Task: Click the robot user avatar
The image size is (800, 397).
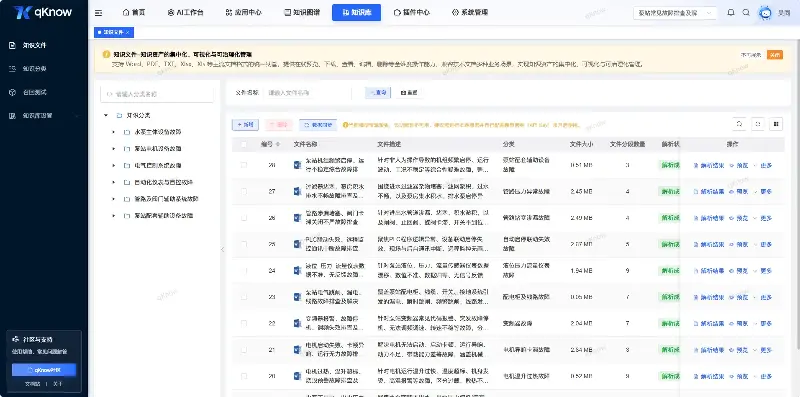Action: [x=765, y=13]
